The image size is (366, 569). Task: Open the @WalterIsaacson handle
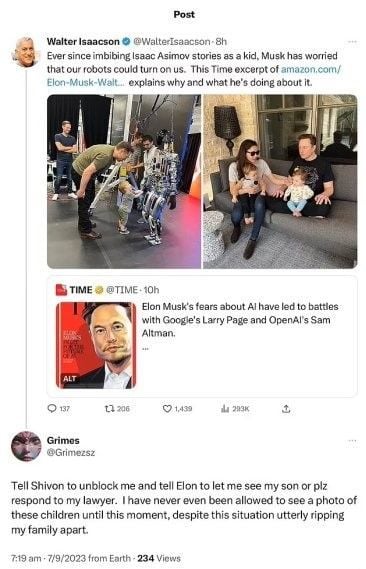[x=172, y=42]
